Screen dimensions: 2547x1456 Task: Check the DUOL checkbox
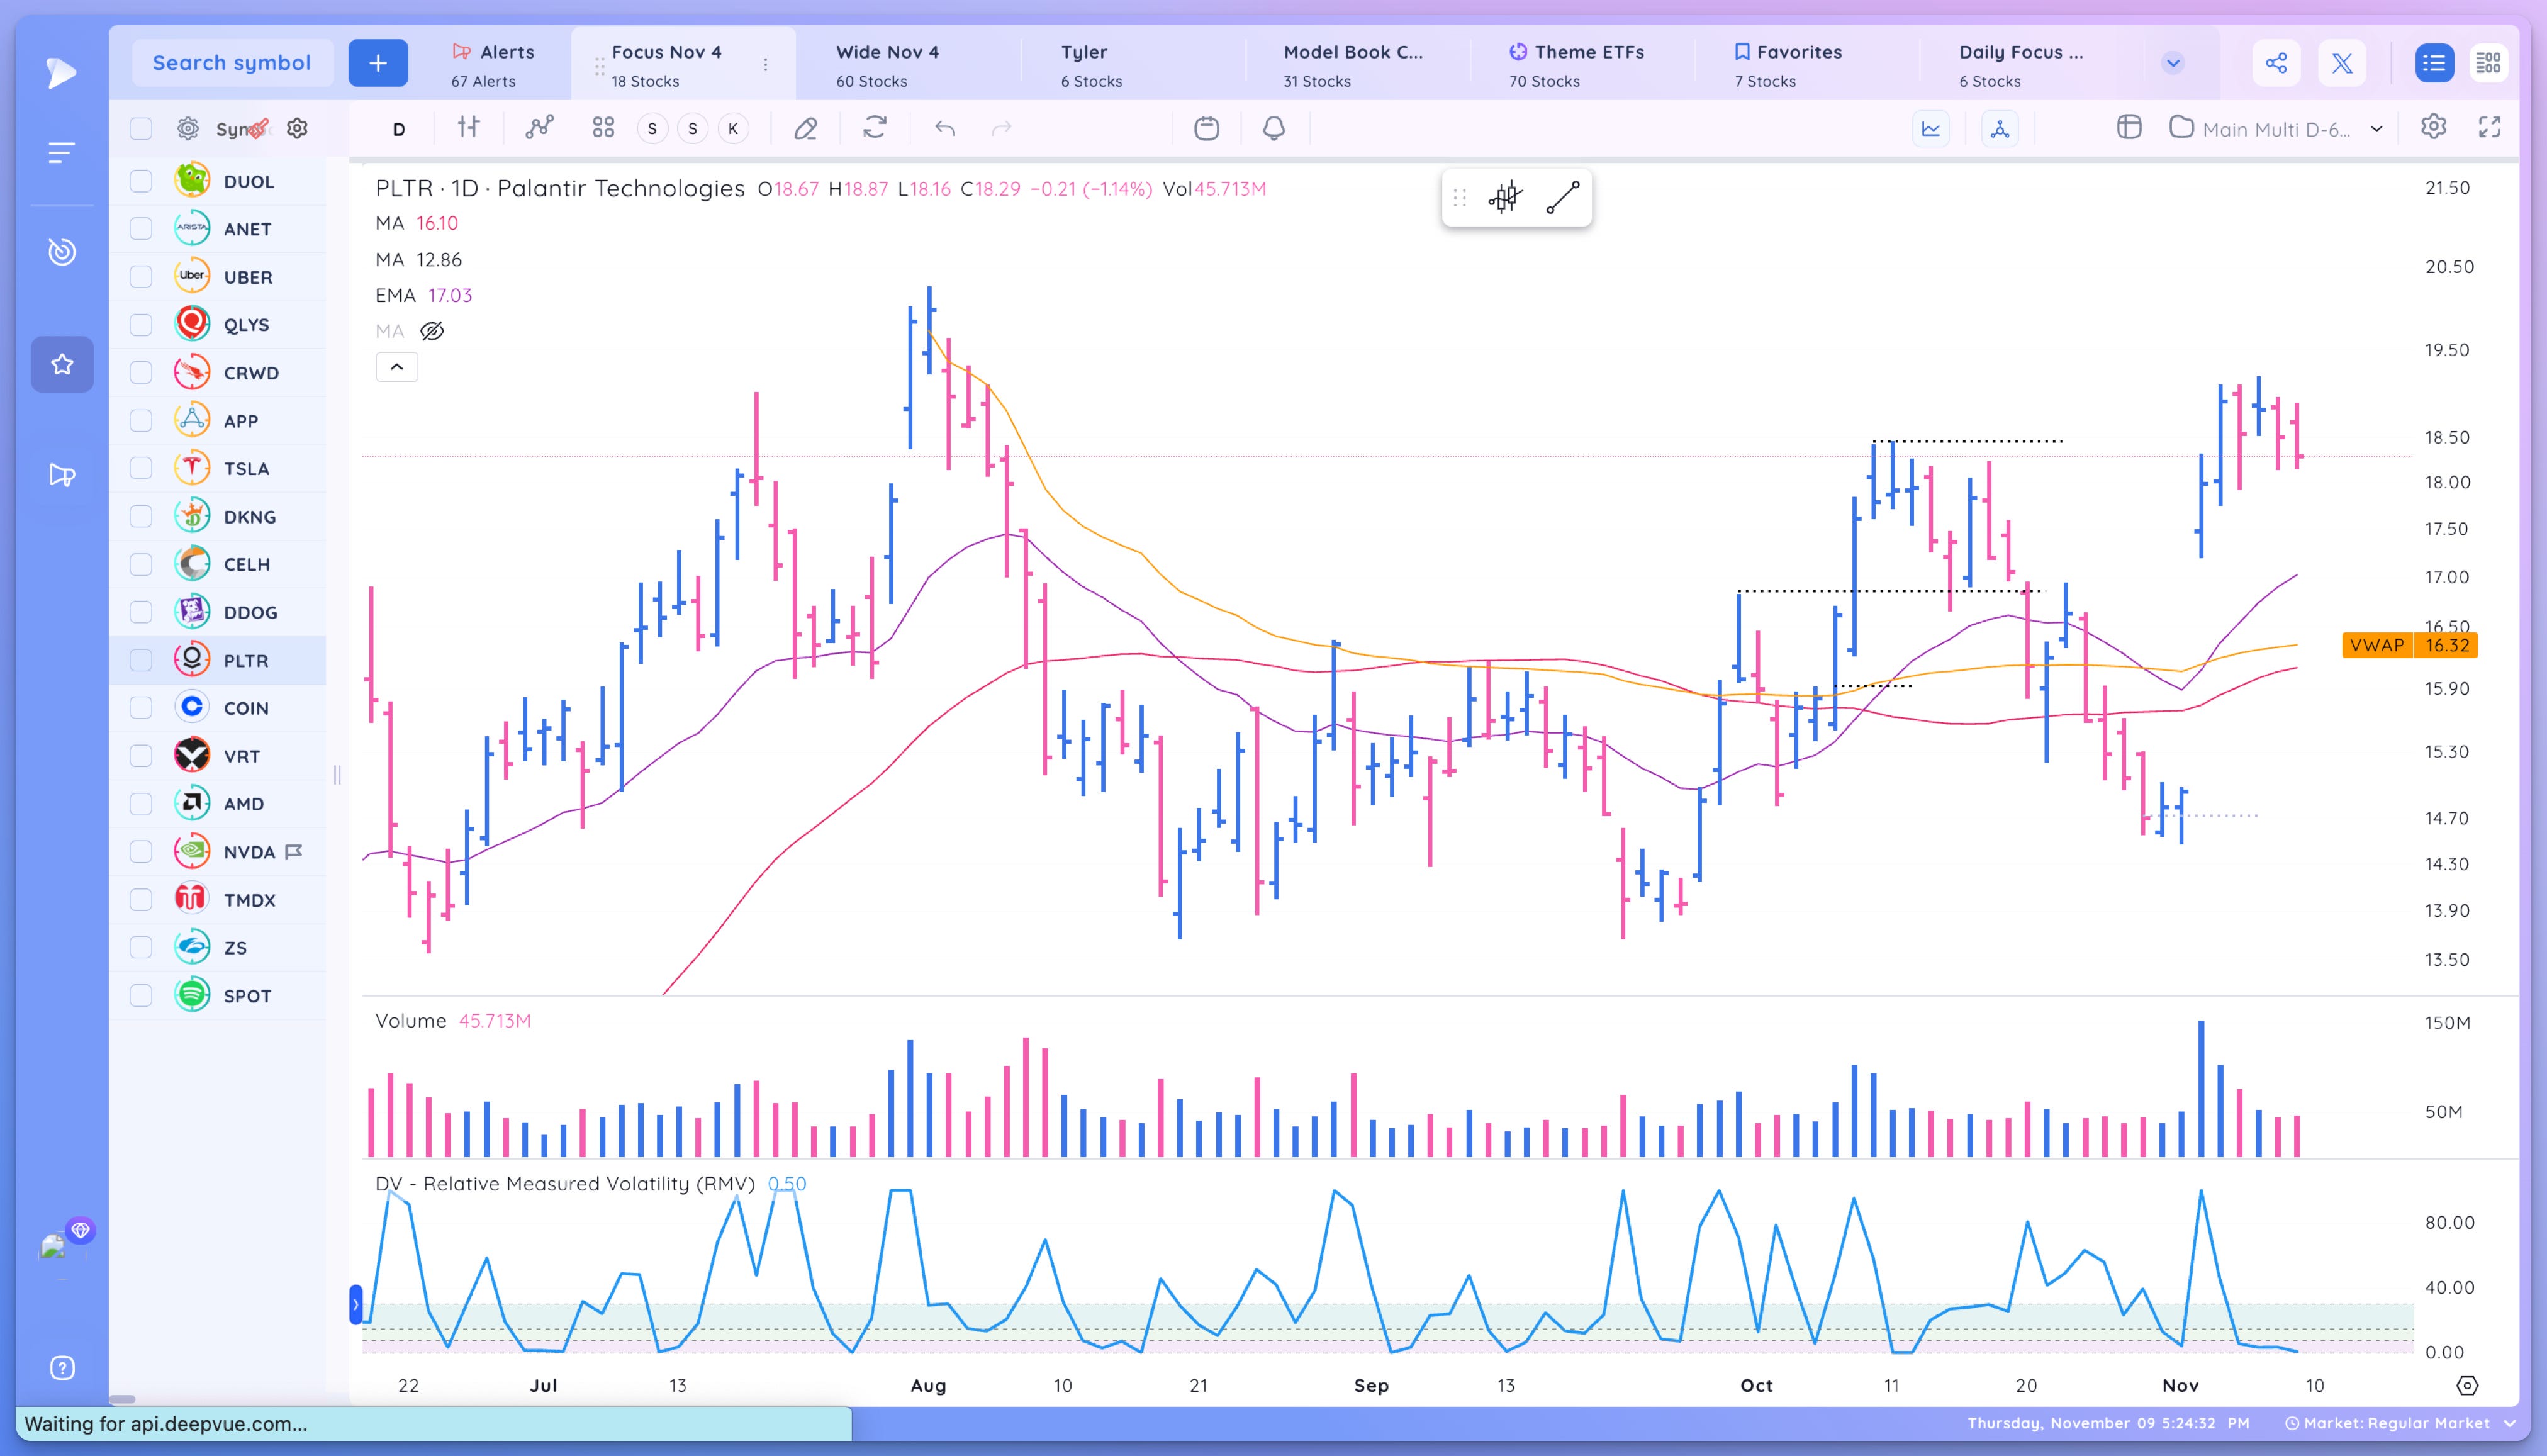click(141, 181)
